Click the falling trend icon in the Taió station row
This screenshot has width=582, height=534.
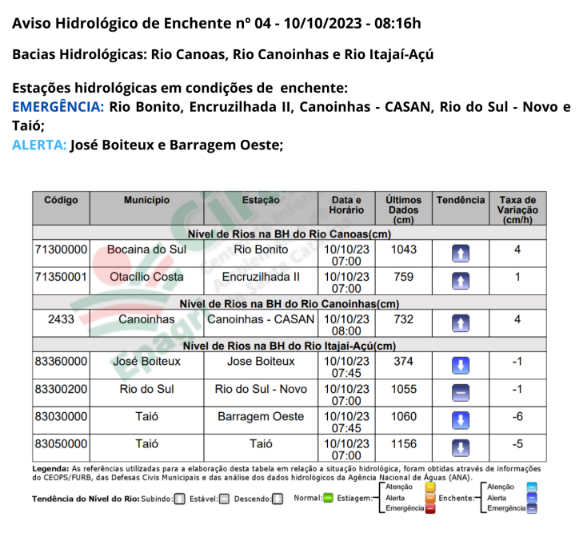tap(461, 448)
